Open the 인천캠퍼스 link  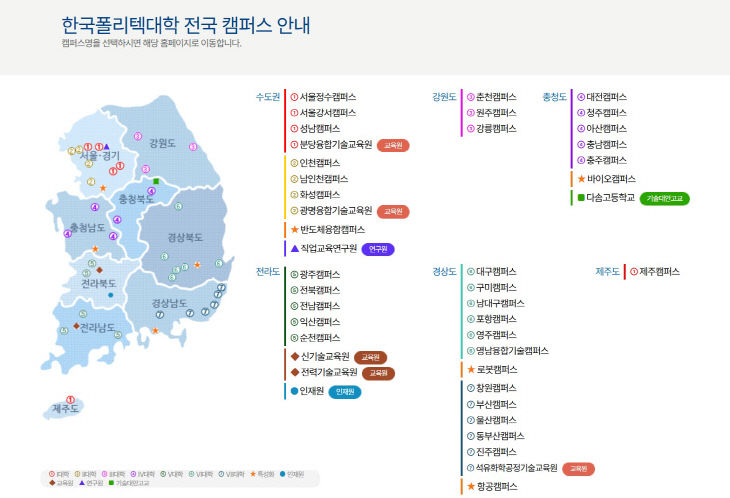[319, 163]
